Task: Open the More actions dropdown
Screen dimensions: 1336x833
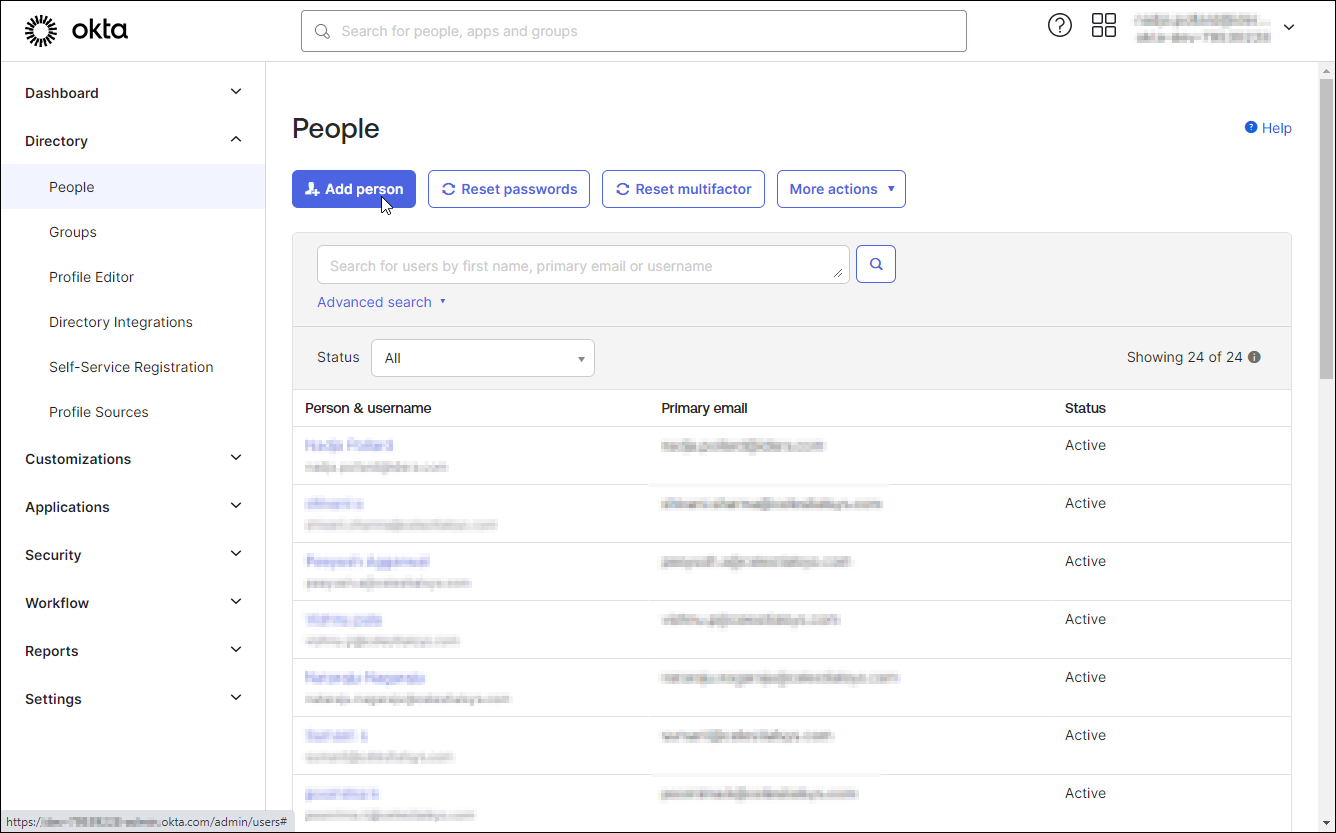Action: 841,189
